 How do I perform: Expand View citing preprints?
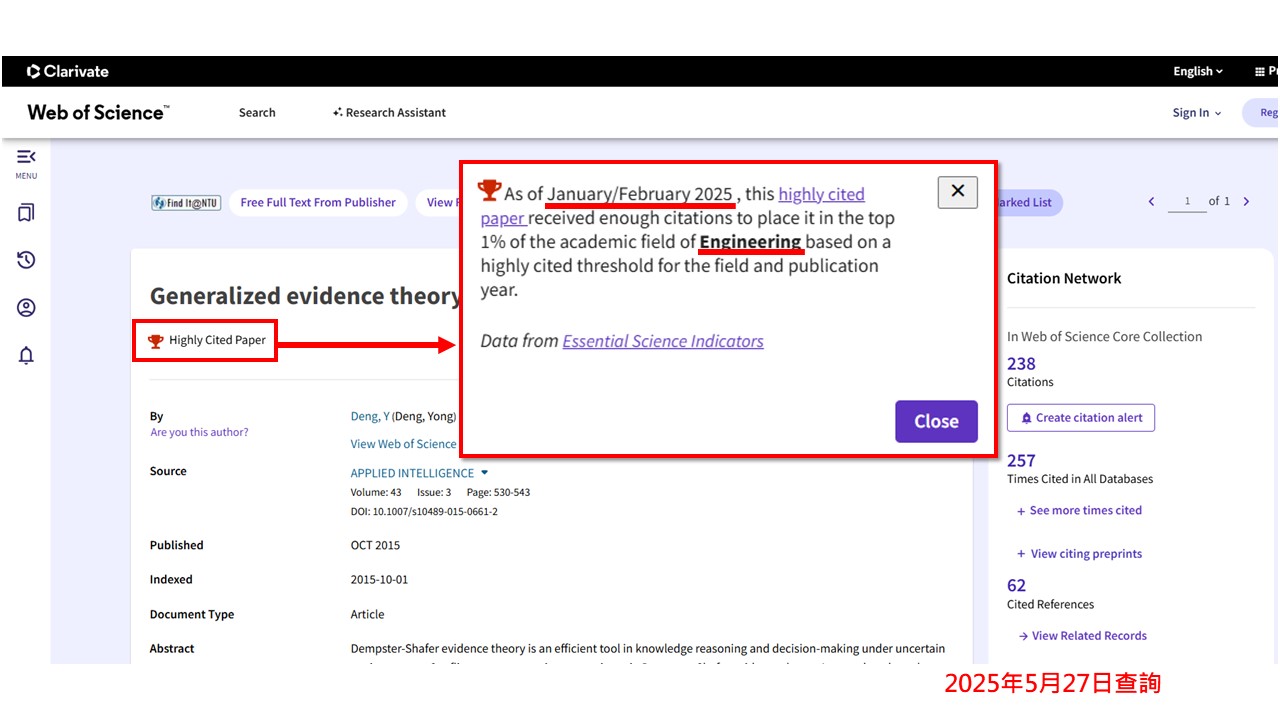click(x=1079, y=554)
